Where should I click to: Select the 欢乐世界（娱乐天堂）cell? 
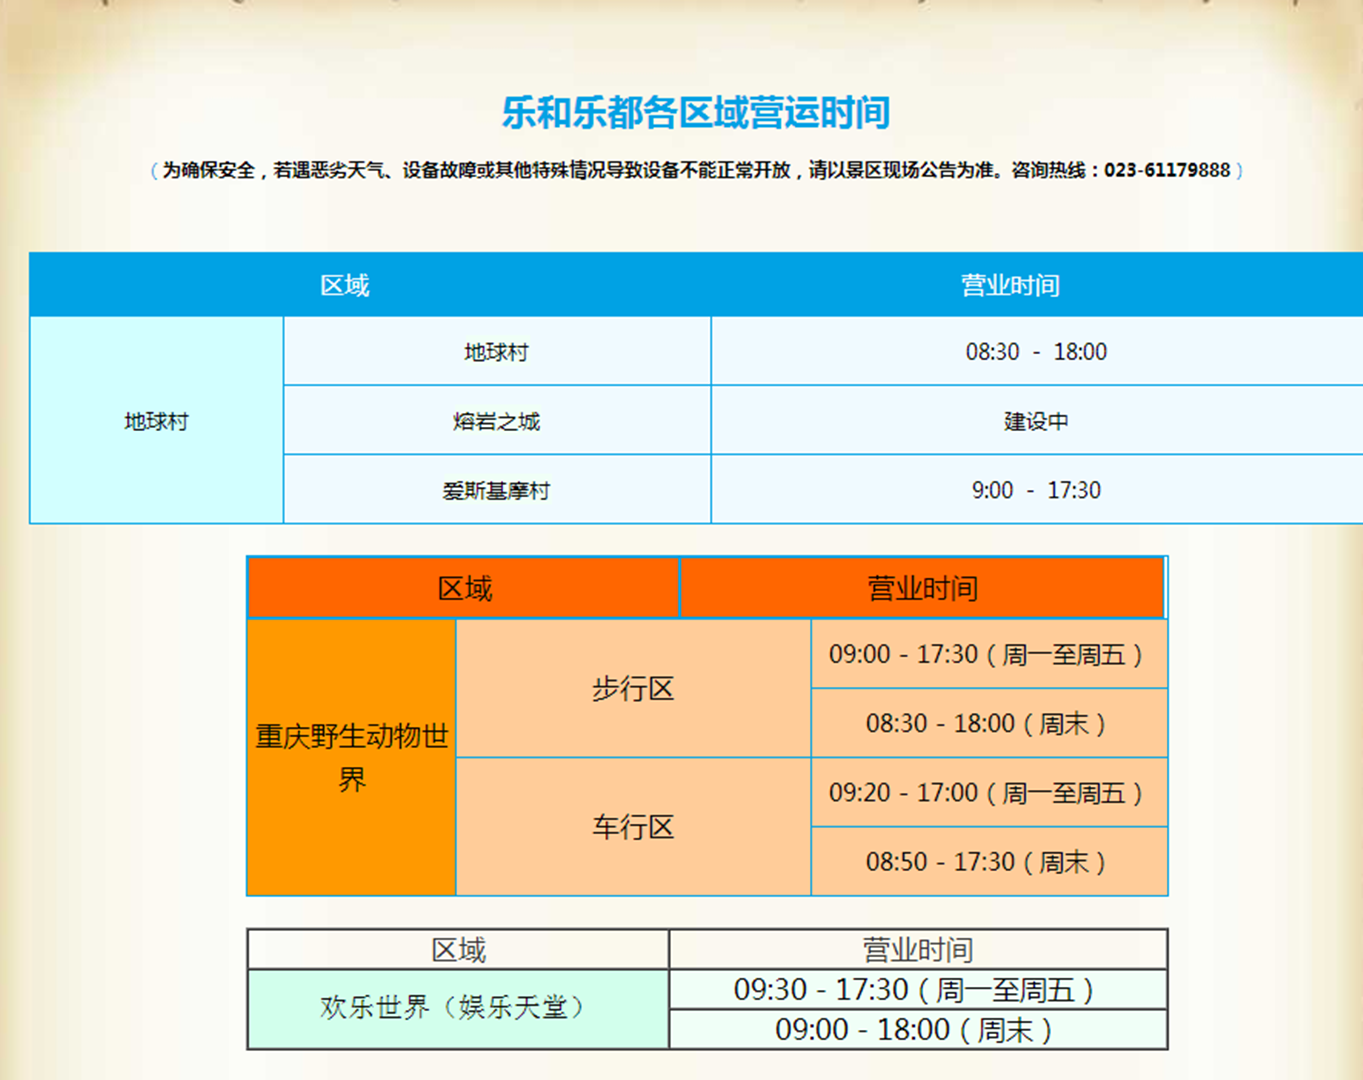tap(458, 1008)
